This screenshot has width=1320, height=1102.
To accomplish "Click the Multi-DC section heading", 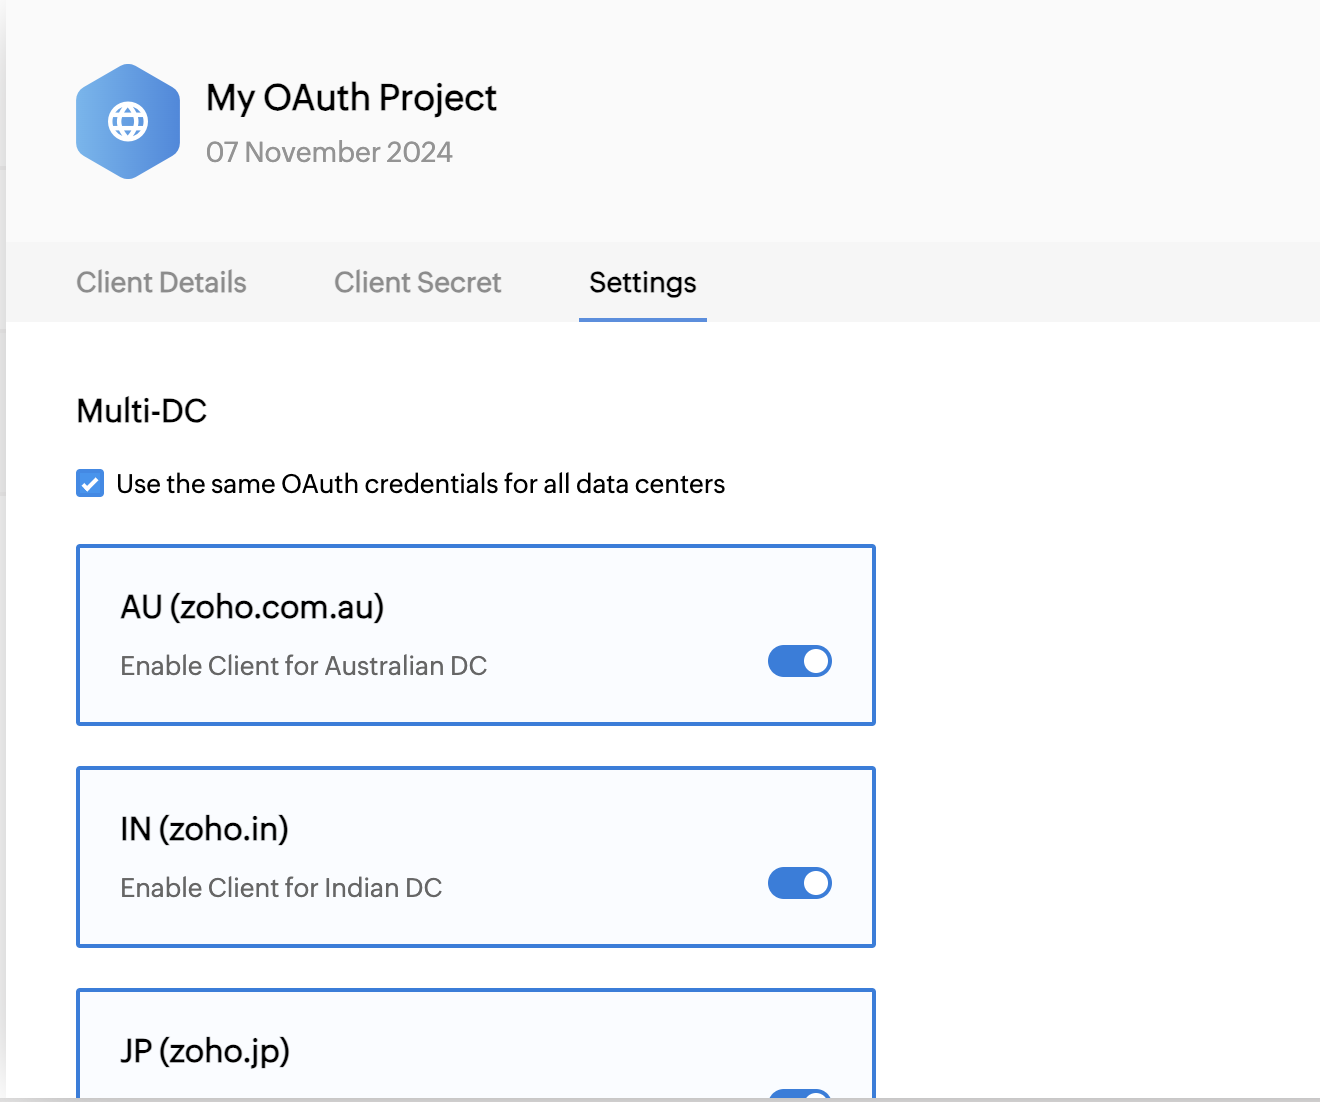I will point(142,411).
